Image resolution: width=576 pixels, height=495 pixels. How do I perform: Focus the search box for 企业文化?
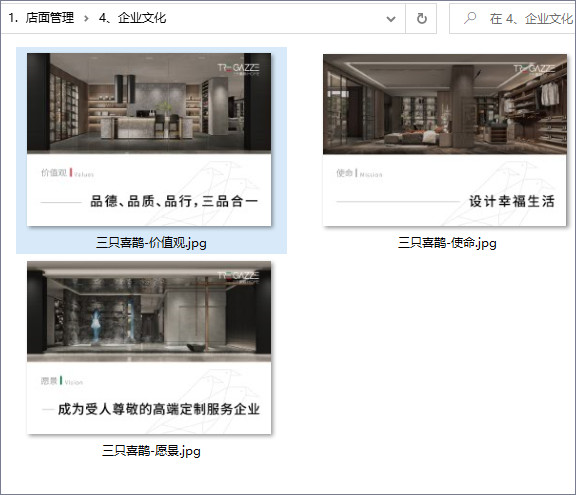(512, 18)
